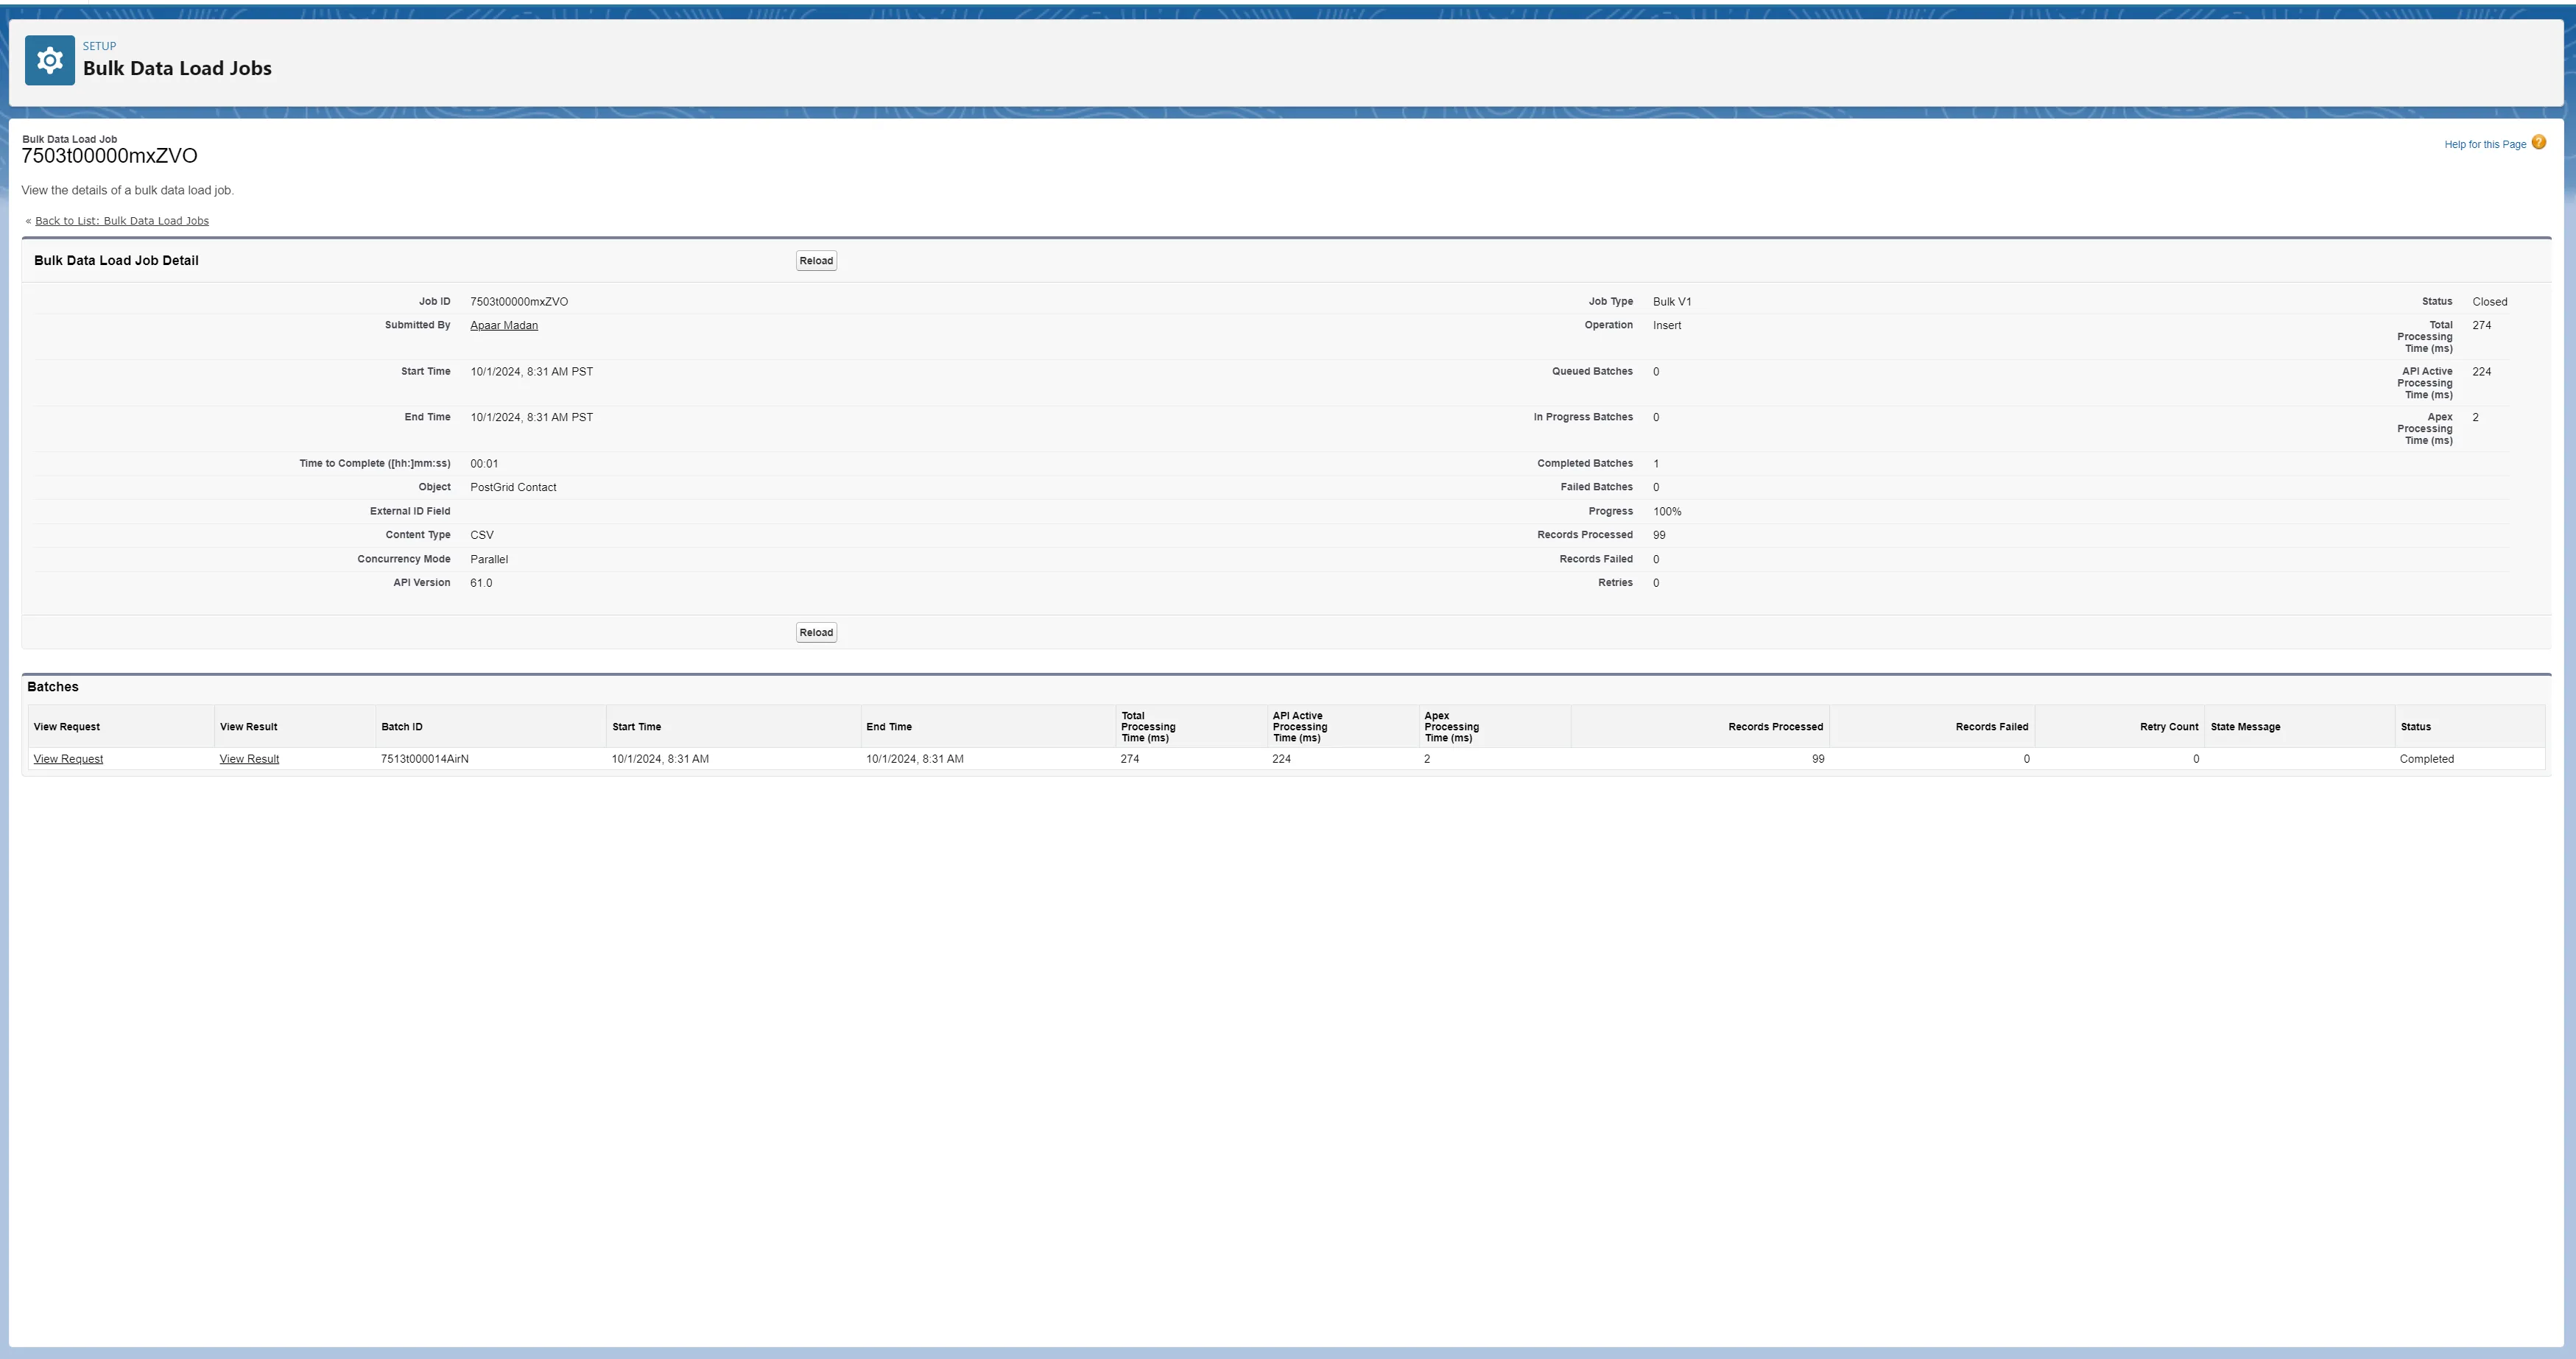Click the Retry Count column header
This screenshot has width=2576, height=1359.
(2168, 727)
